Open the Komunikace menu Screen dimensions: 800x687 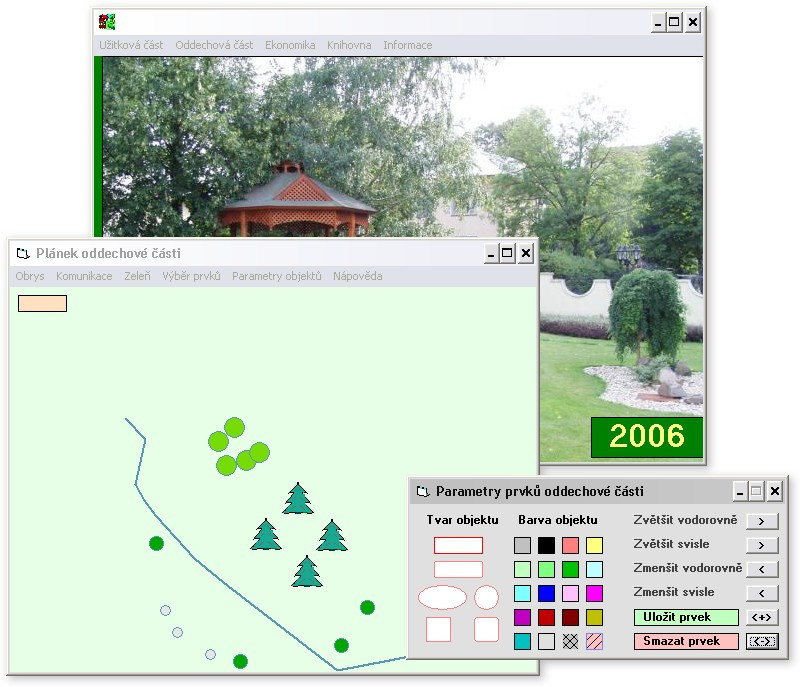point(84,276)
